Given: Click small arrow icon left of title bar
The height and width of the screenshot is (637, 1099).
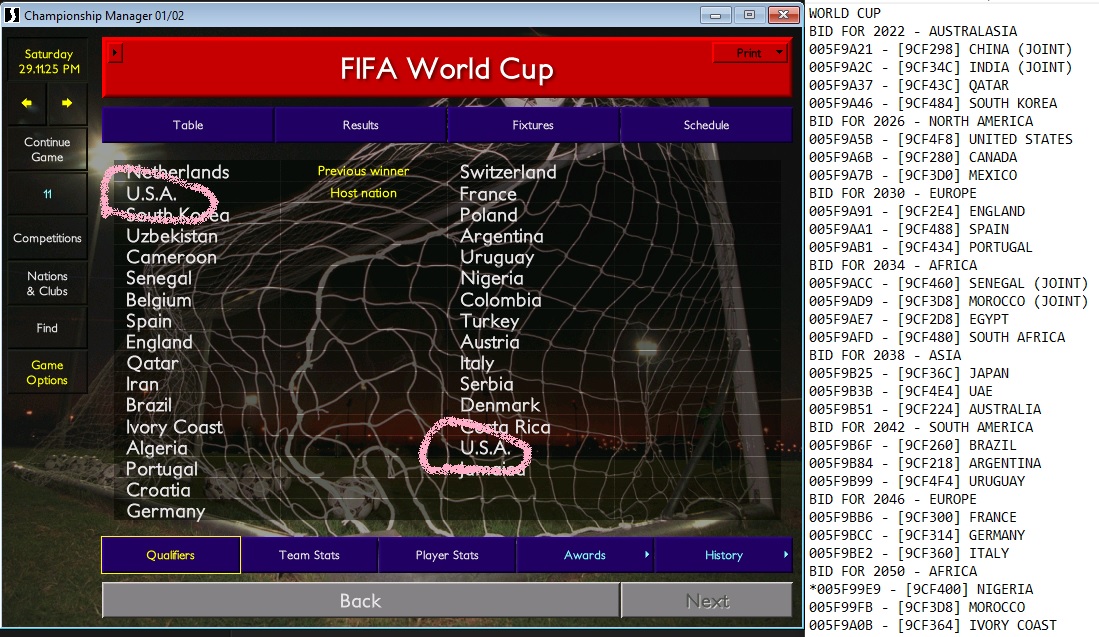Looking at the screenshot, I should [x=116, y=53].
